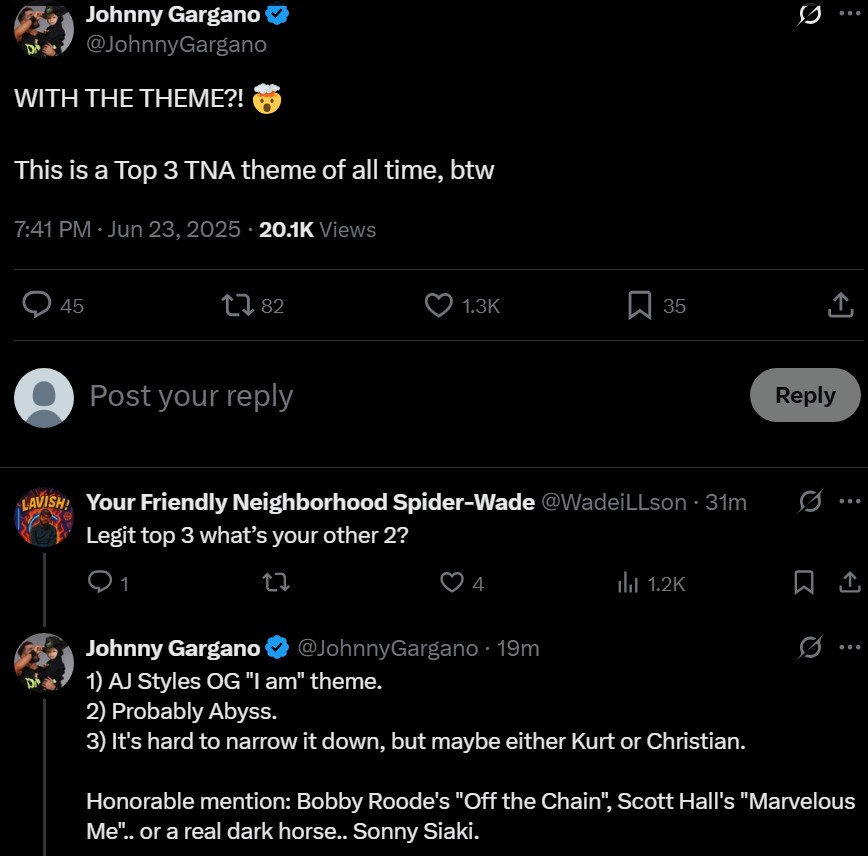Open the more options menu on main post
Image resolution: width=868 pixels, height=856 pixels.
848,14
